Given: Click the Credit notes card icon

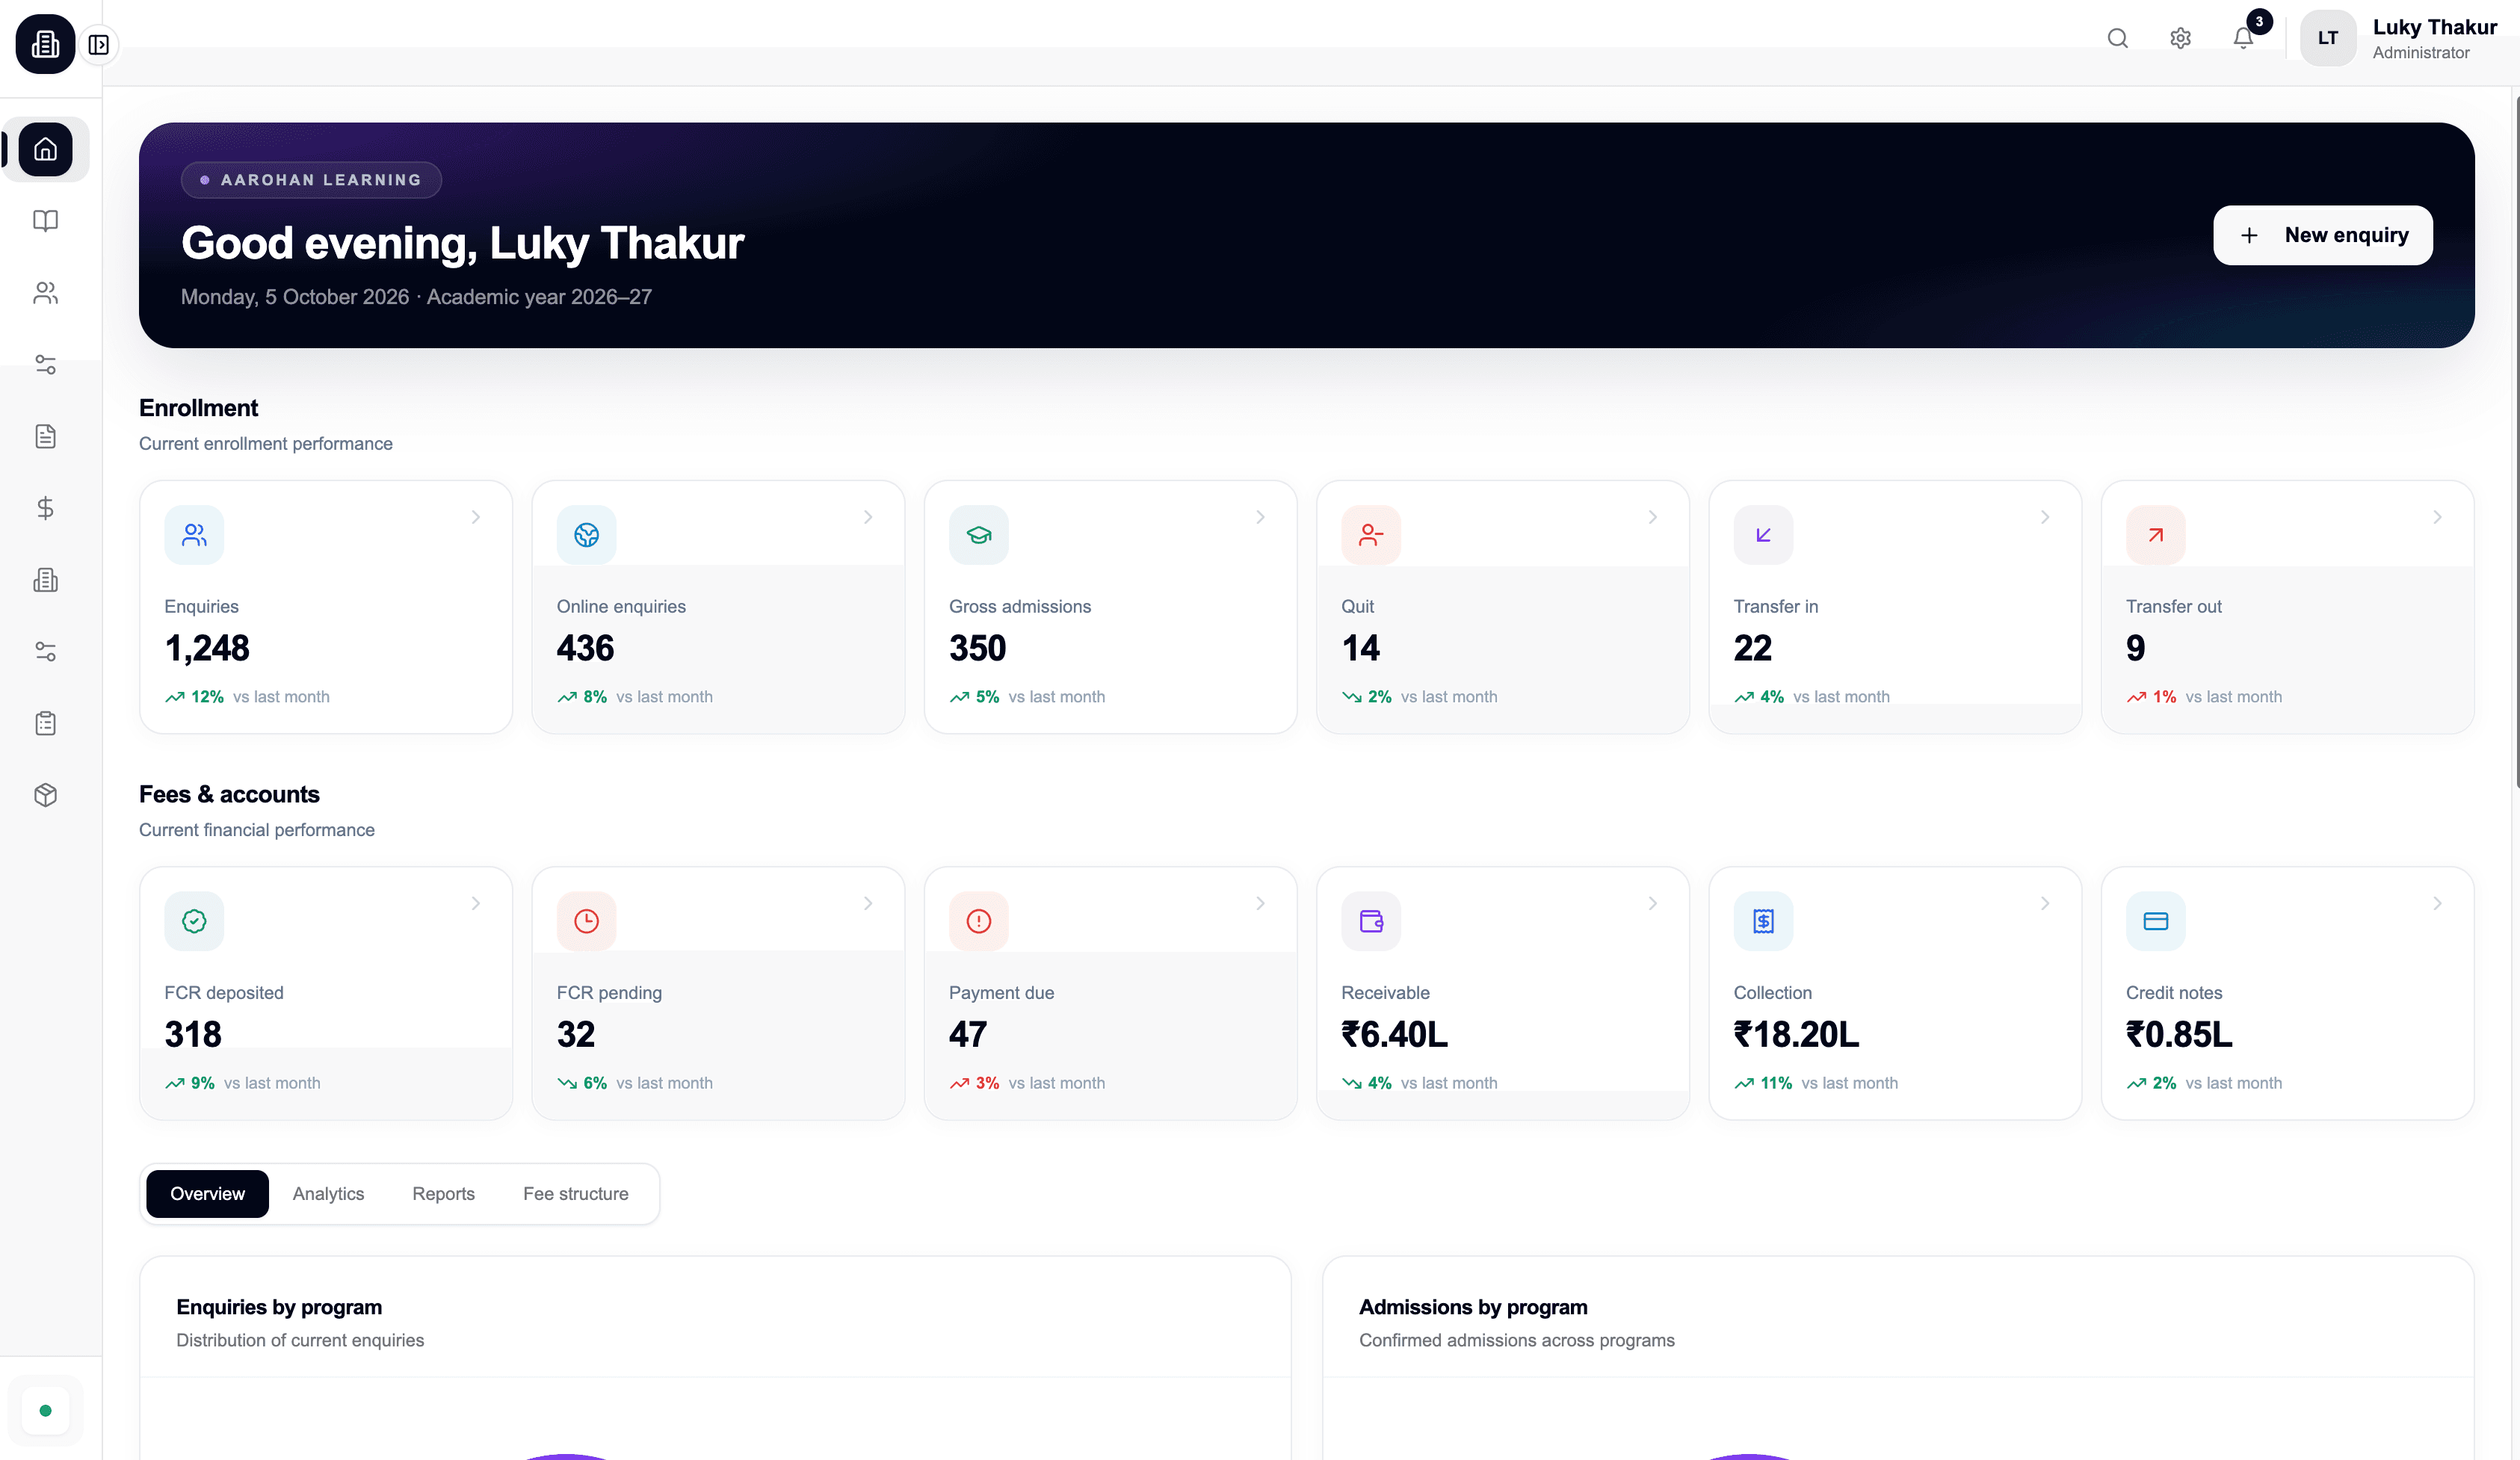Looking at the screenshot, I should point(2155,921).
